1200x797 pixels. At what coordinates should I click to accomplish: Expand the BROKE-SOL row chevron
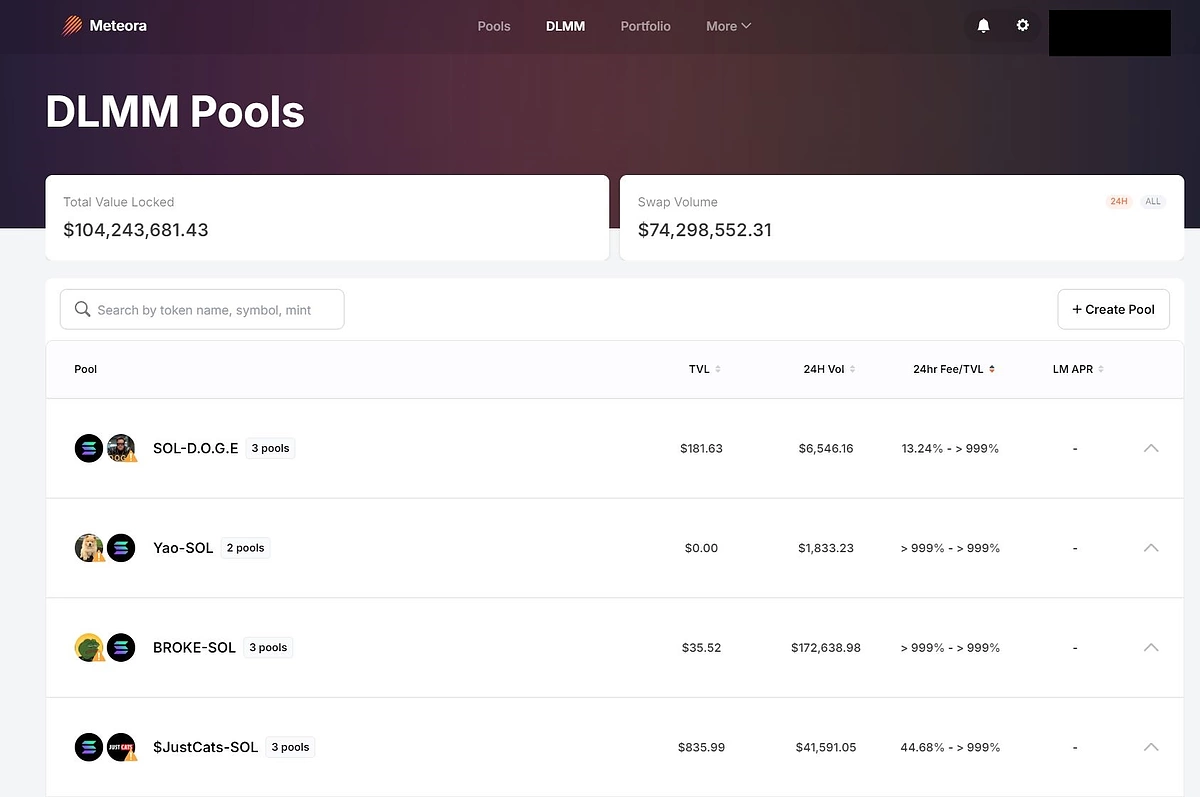pos(1151,647)
